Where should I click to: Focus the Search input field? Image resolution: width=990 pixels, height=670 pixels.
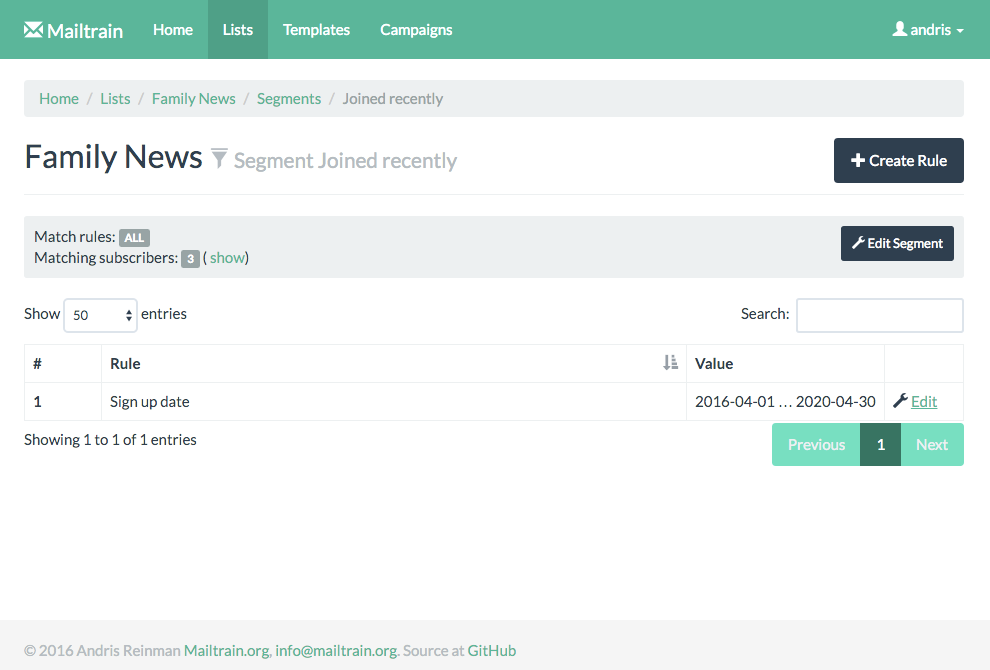point(880,315)
